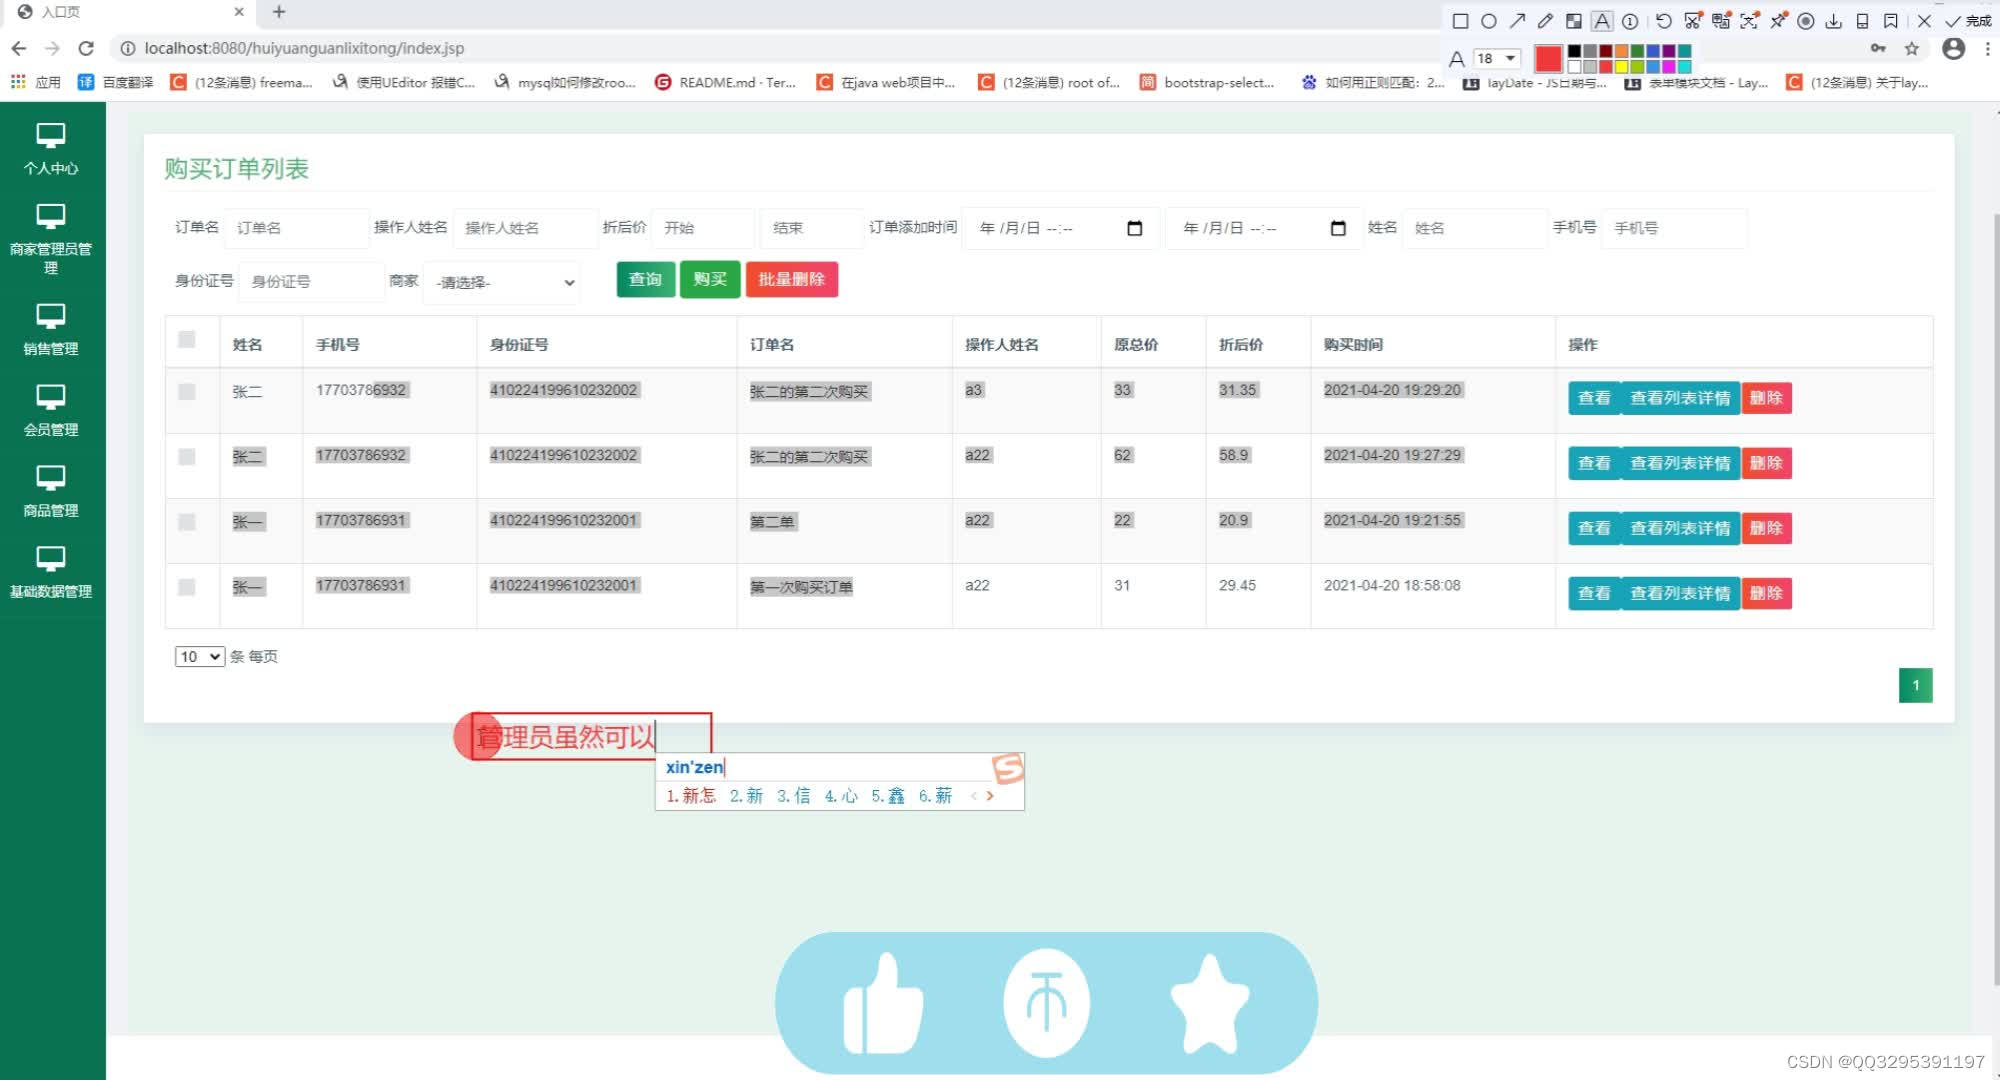Open the end date calendar picker
Image resolution: width=2000 pixels, height=1080 pixels.
pyautogui.click(x=1338, y=228)
